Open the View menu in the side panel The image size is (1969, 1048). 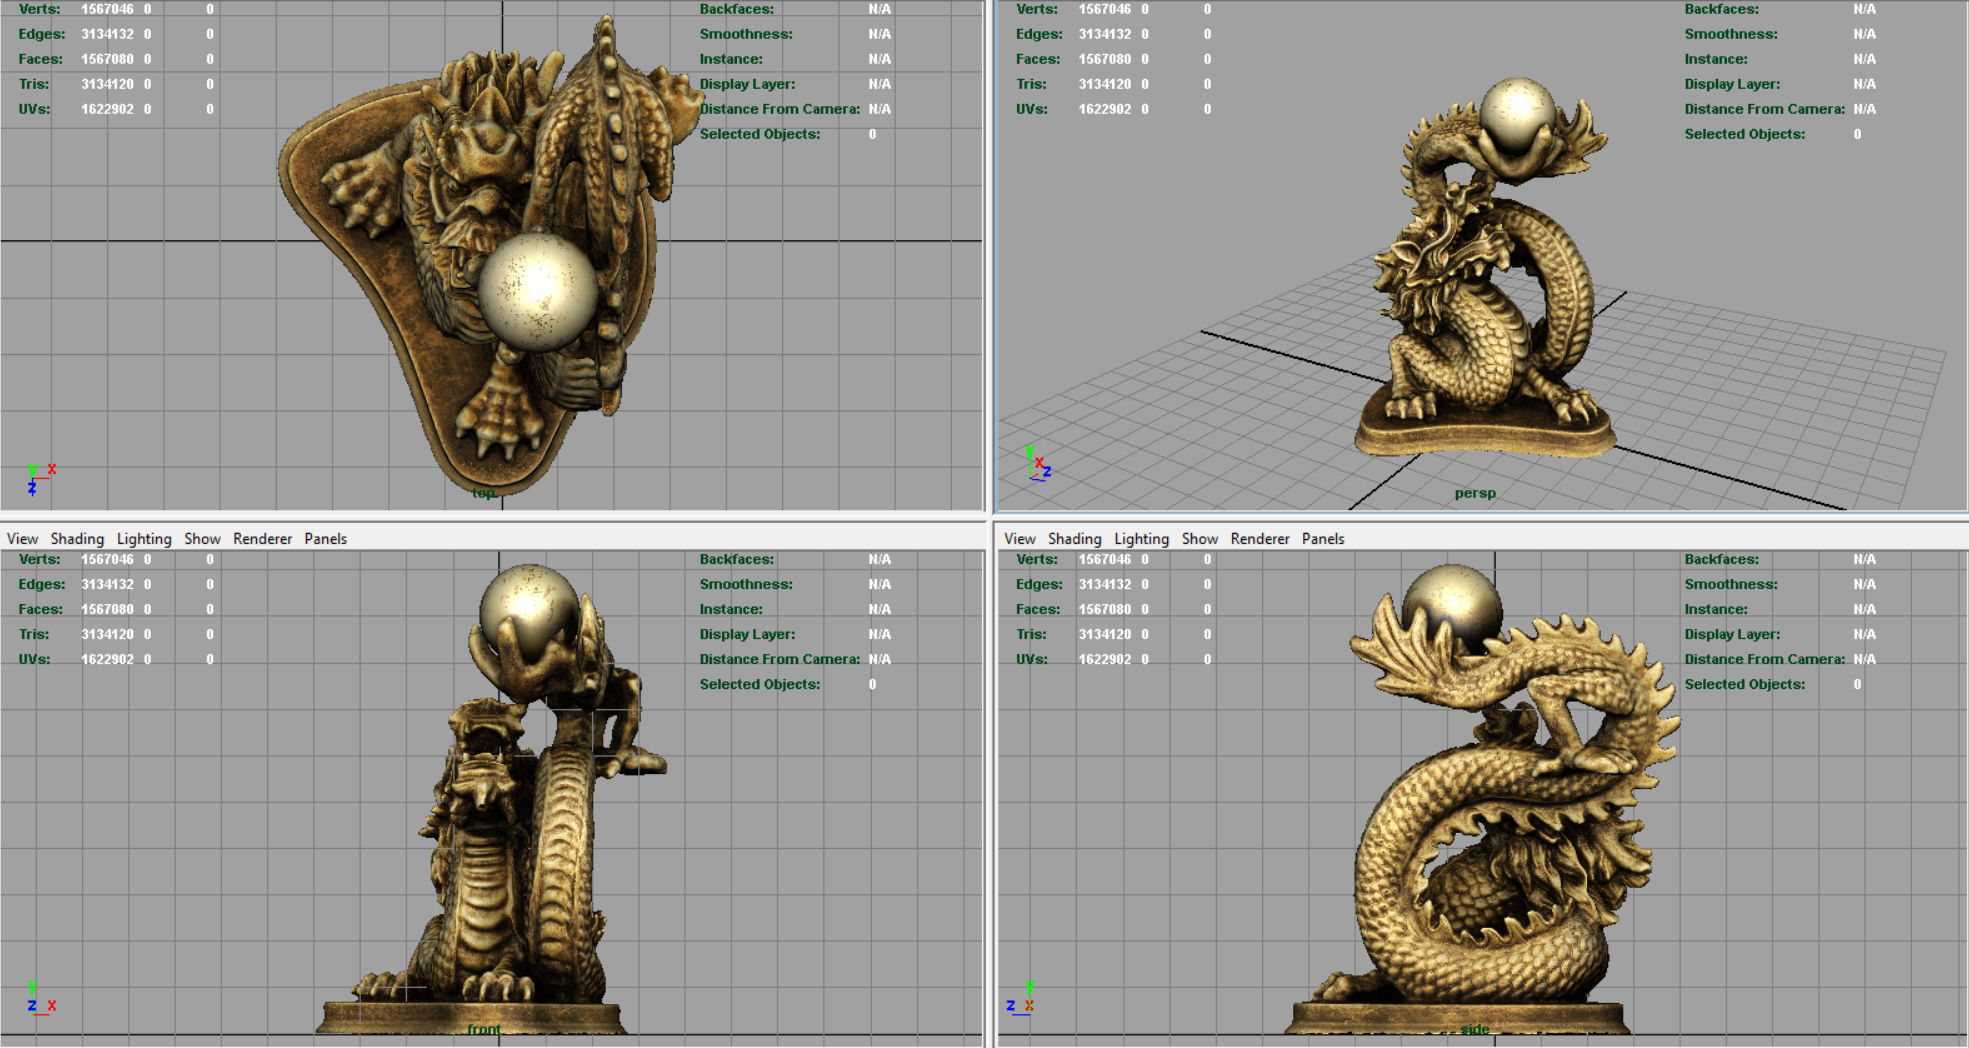1020,538
